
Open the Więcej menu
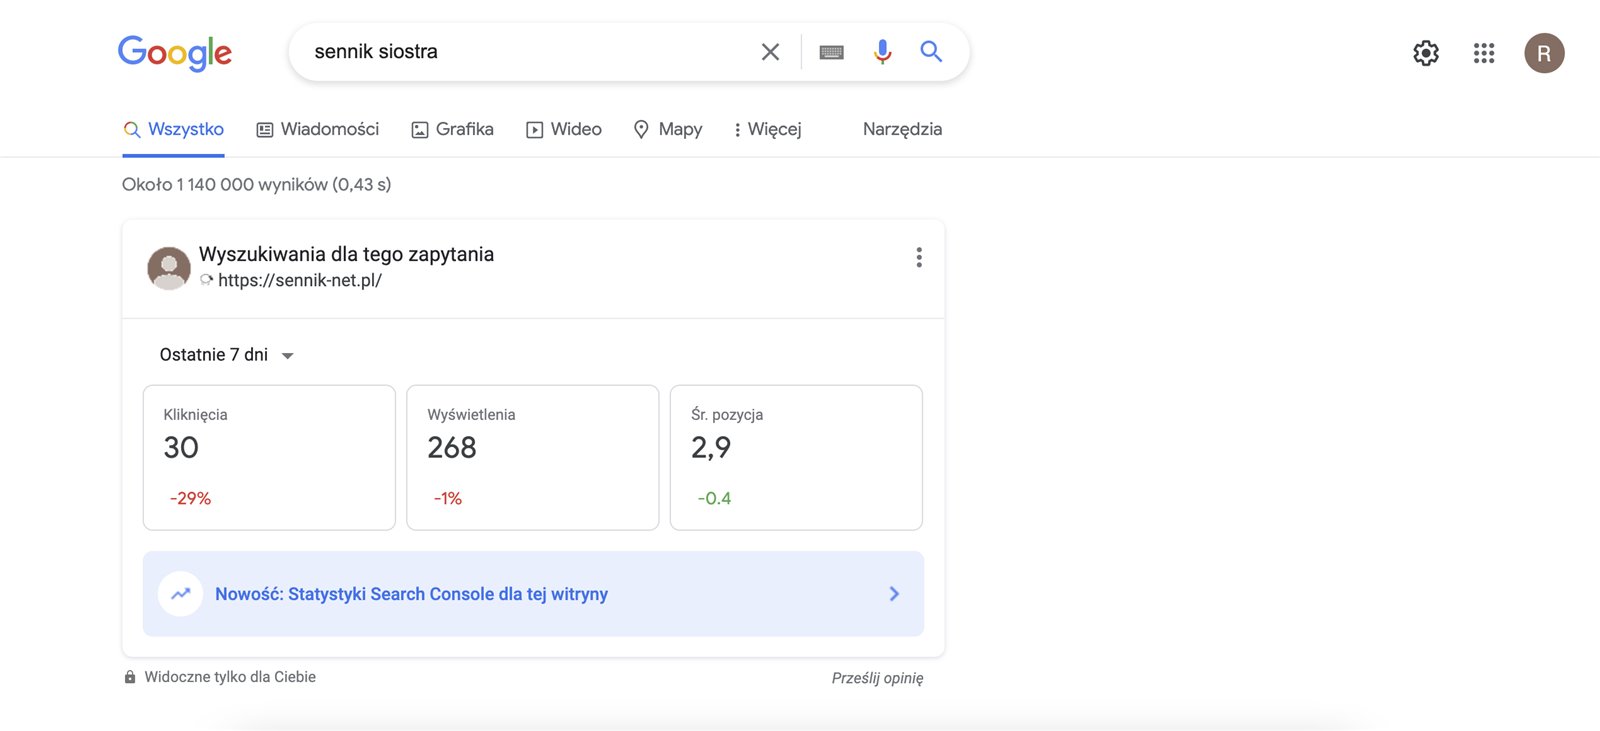(x=767, y=129)
